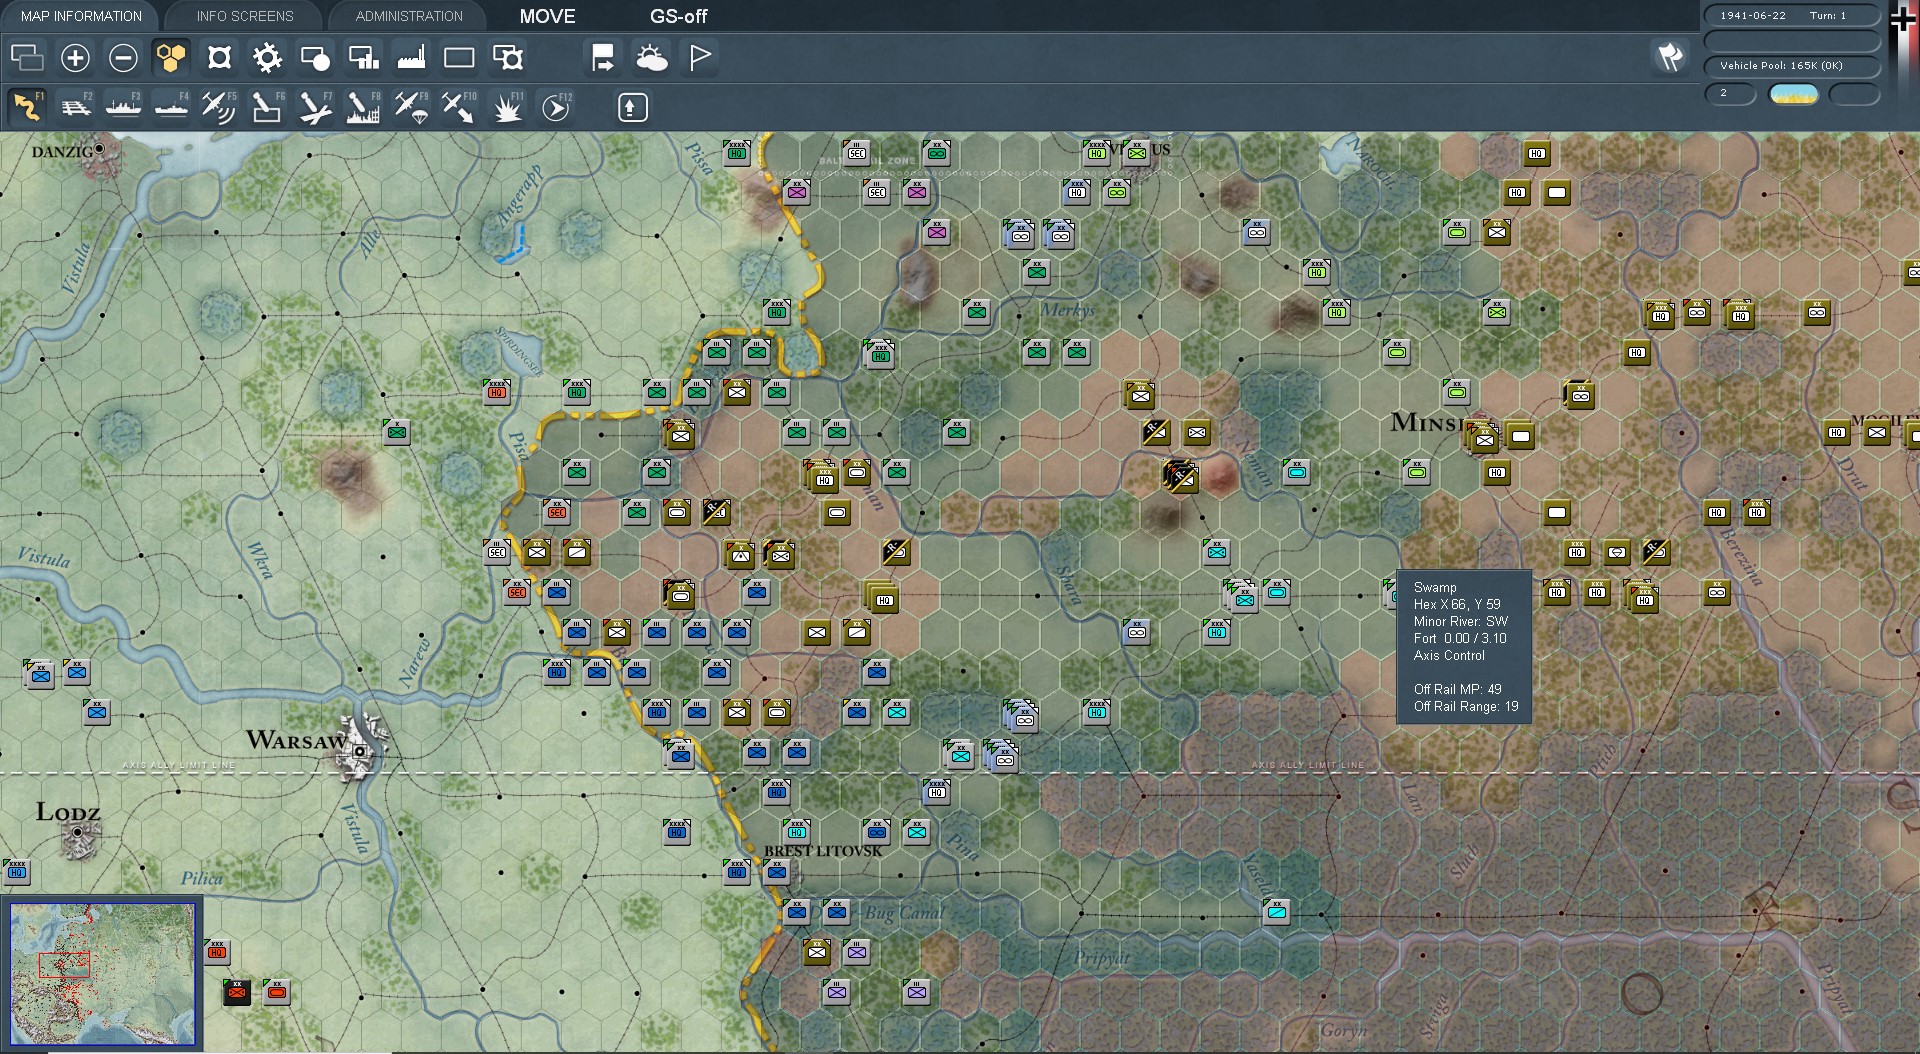
Task: Click the wheat-field weather swatch
Action: [x=1794, y=94]
